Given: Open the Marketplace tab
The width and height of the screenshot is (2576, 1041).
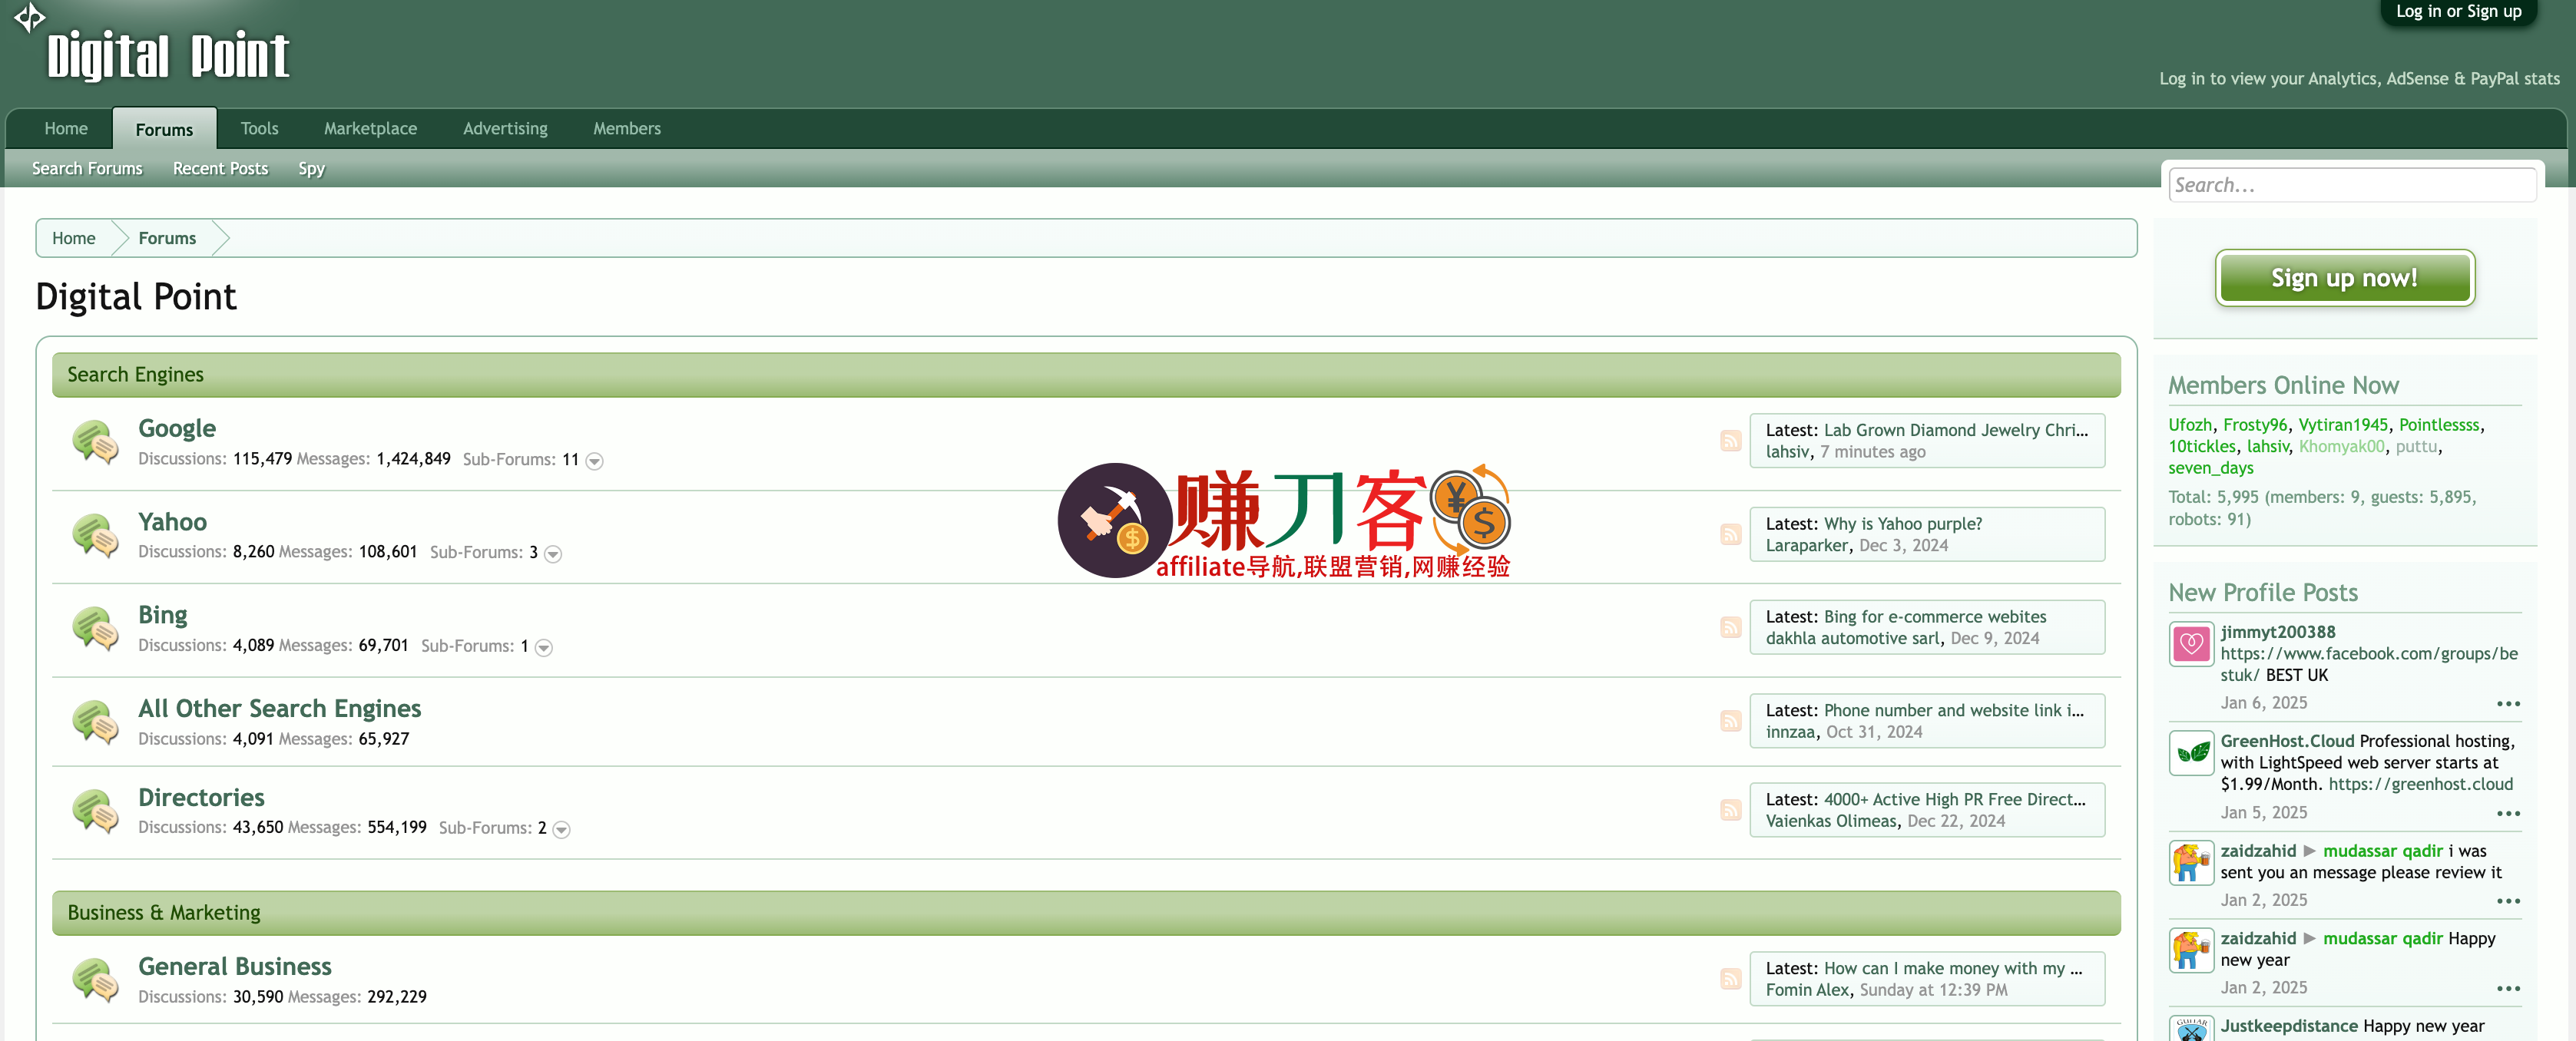Looking at the screenshot, I should (370, 128).
